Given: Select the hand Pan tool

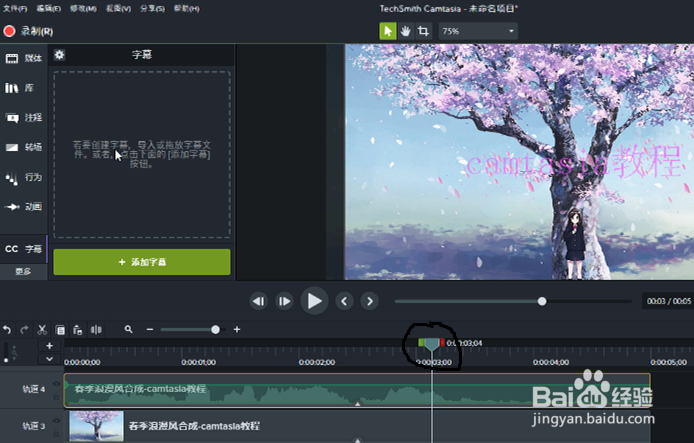Looking at the screenshot, I should click(x=405, y=31).
